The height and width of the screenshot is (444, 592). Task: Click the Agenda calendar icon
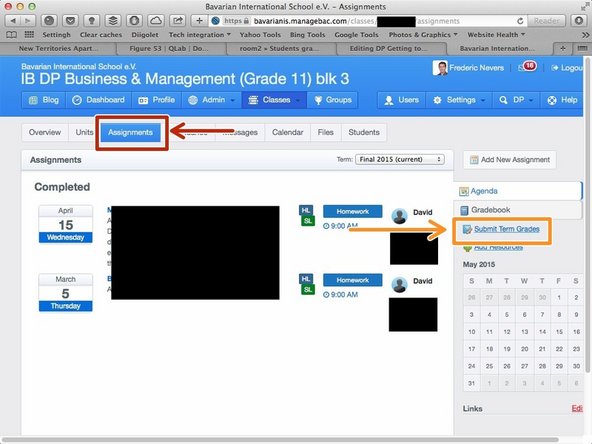(464, 191)
